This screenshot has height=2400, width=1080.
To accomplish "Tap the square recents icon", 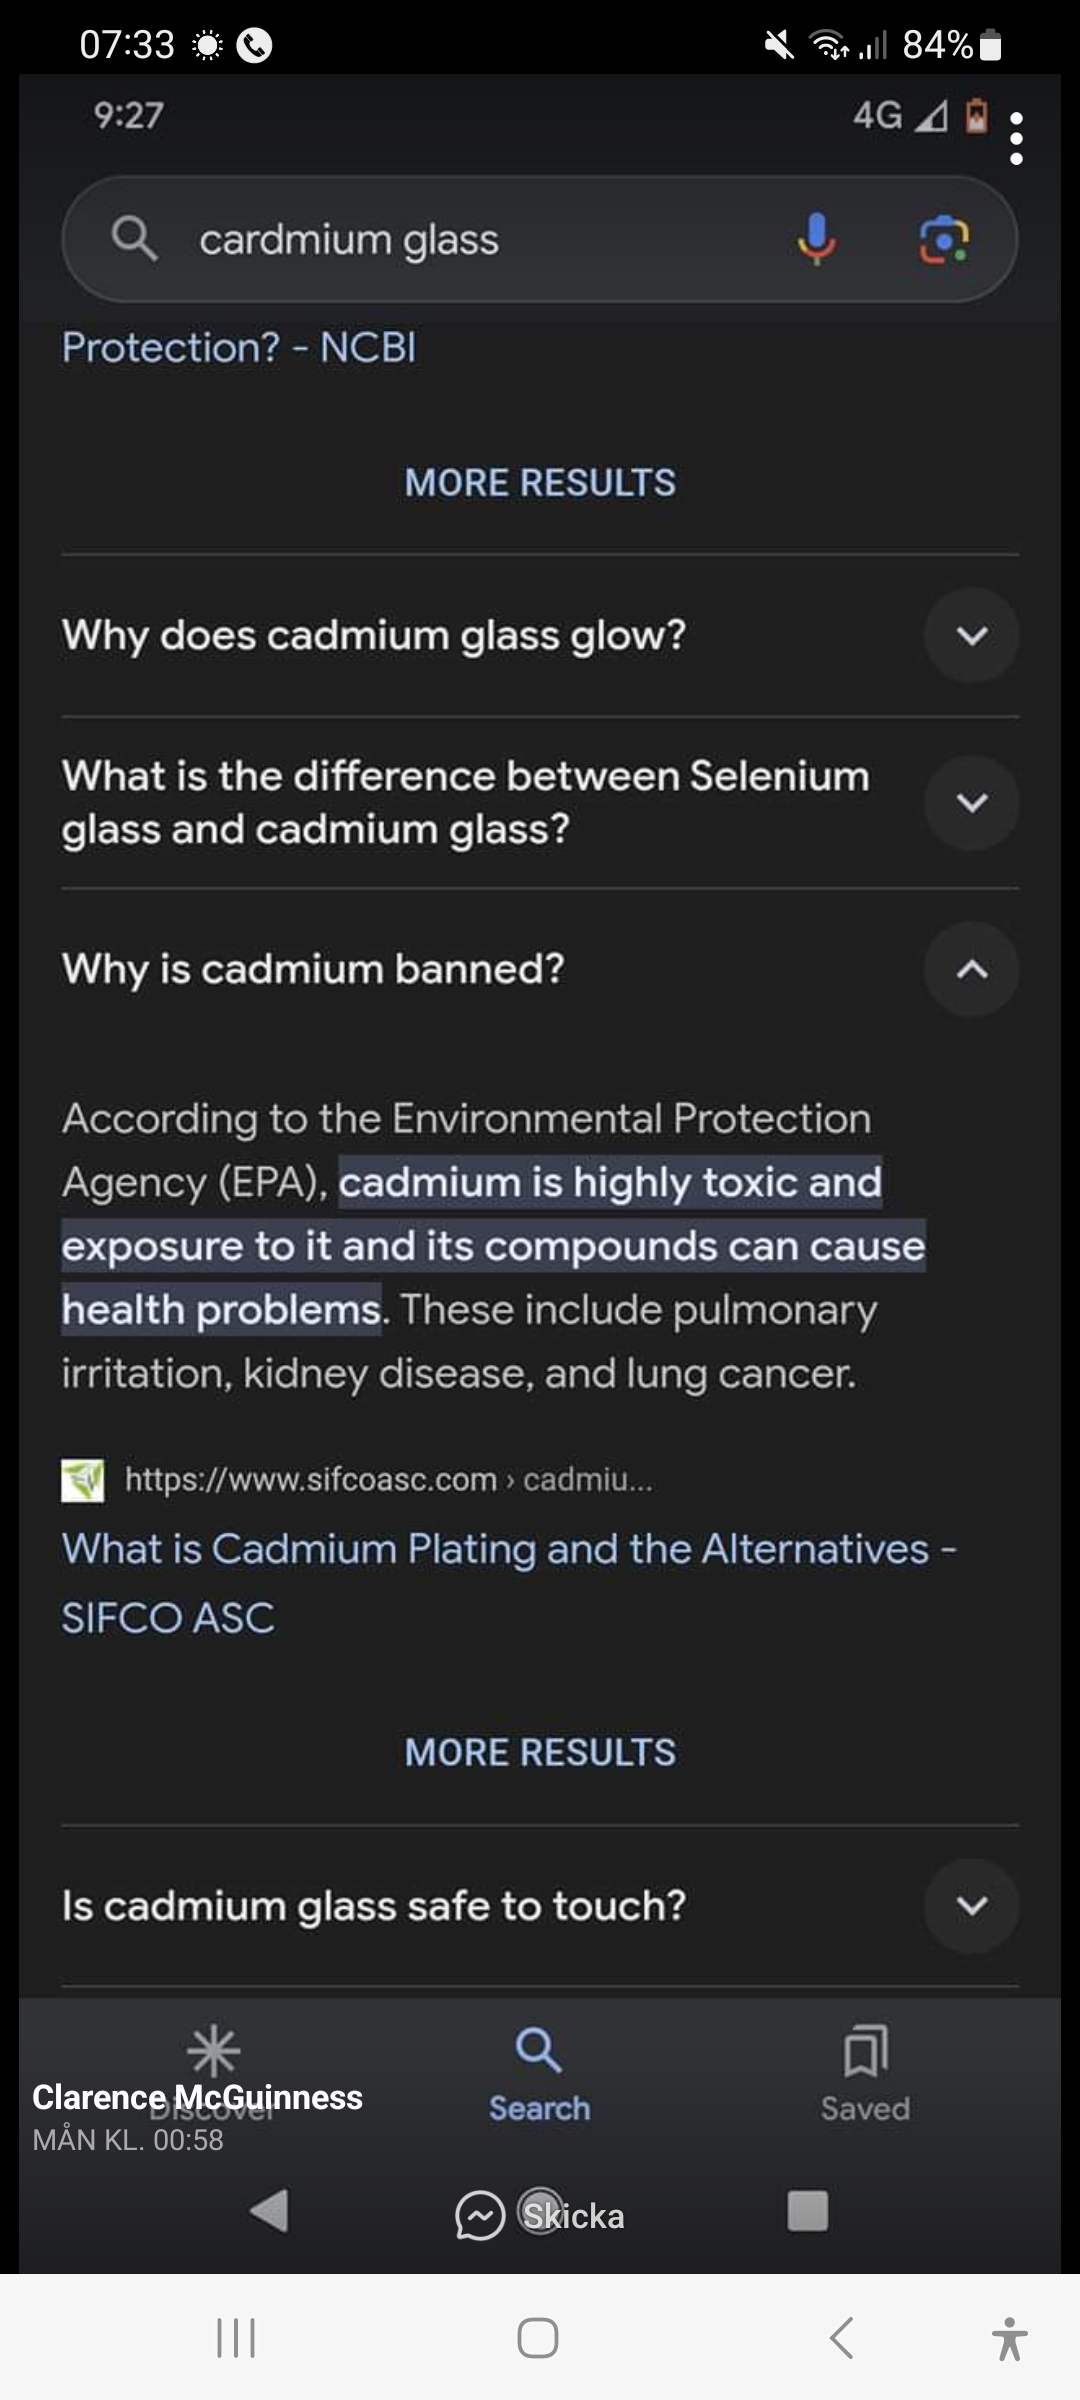I will pos(807,2211).
